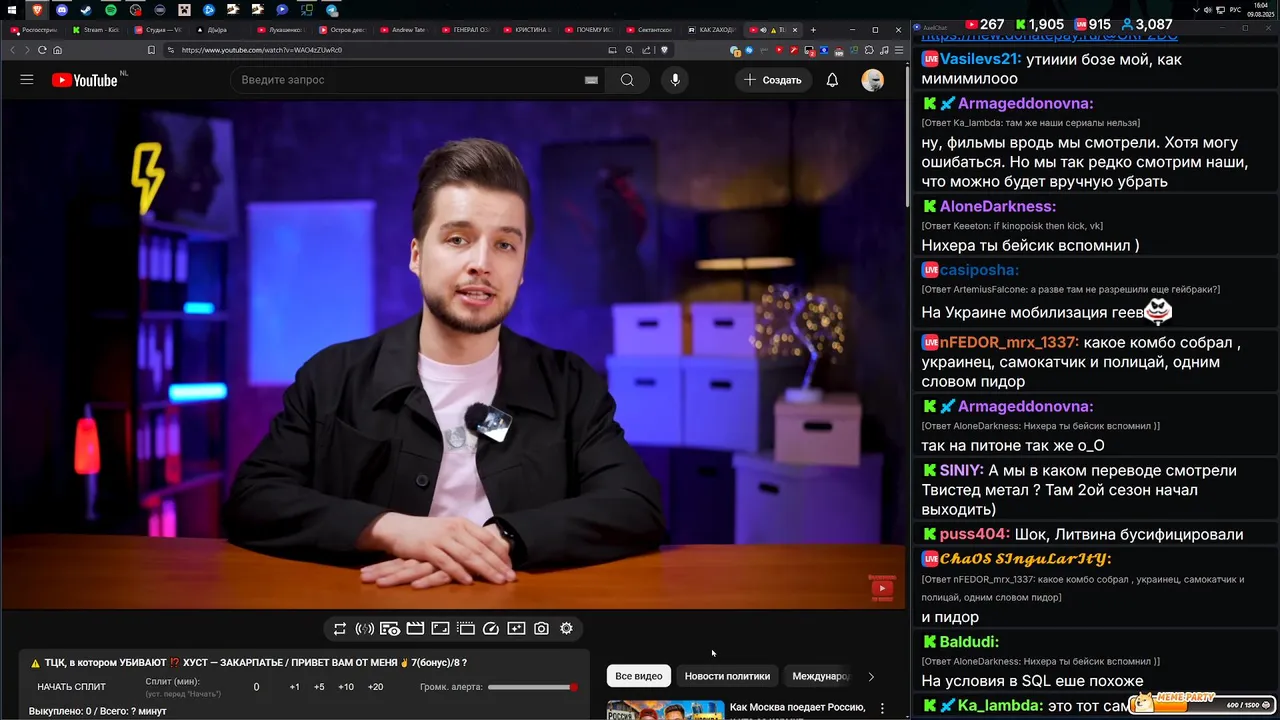1280x720 pixels.
Task: Open Telegram from the taskbar
Action: point(332,10)
